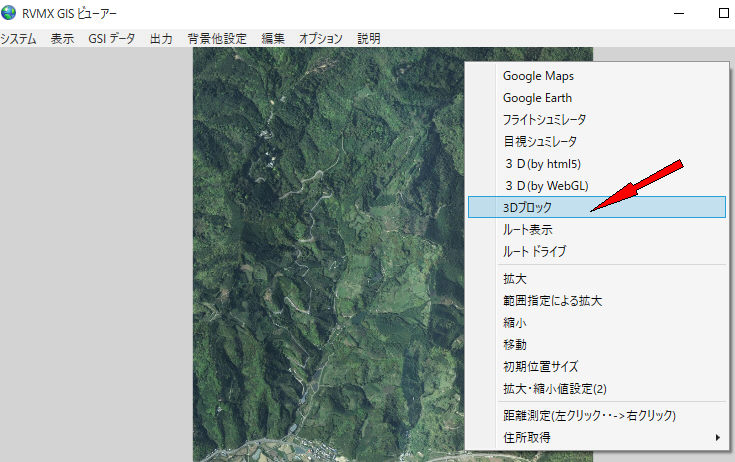Open the 説明 menu
This screenshot has height=462, width=735.
pos(368,39)
